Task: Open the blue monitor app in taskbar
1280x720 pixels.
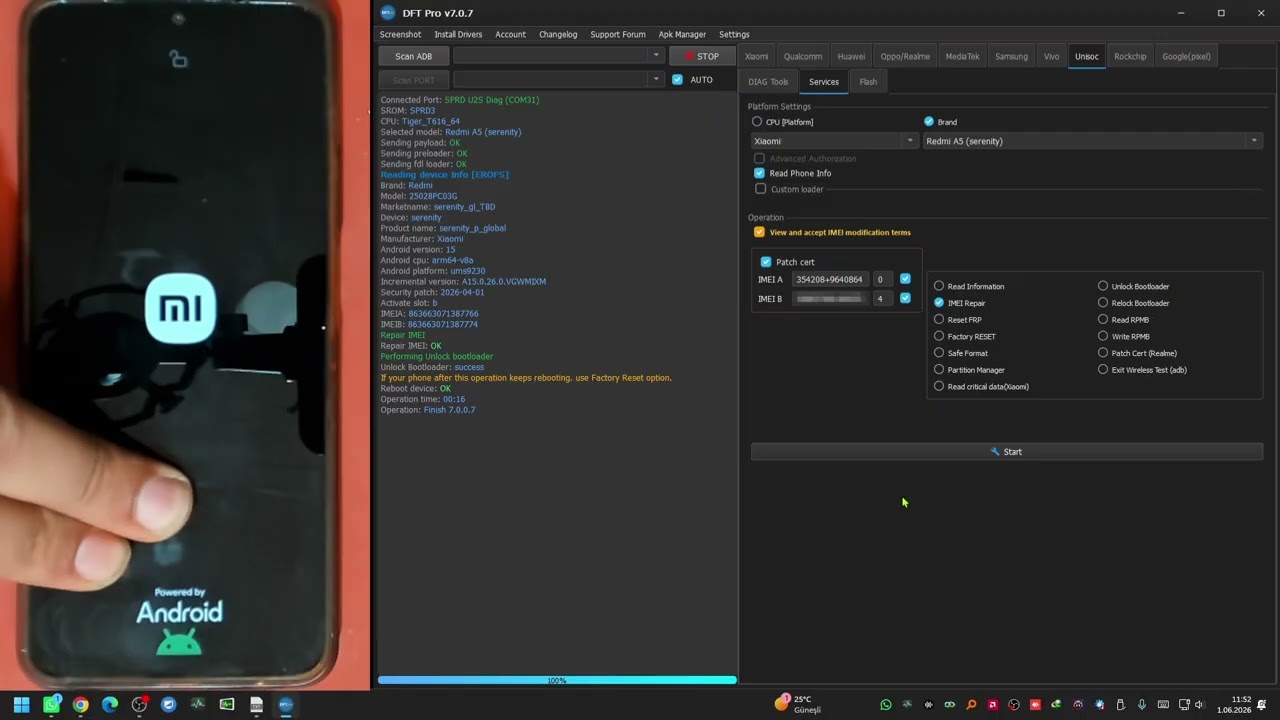Action: click(x=168, y=705)
